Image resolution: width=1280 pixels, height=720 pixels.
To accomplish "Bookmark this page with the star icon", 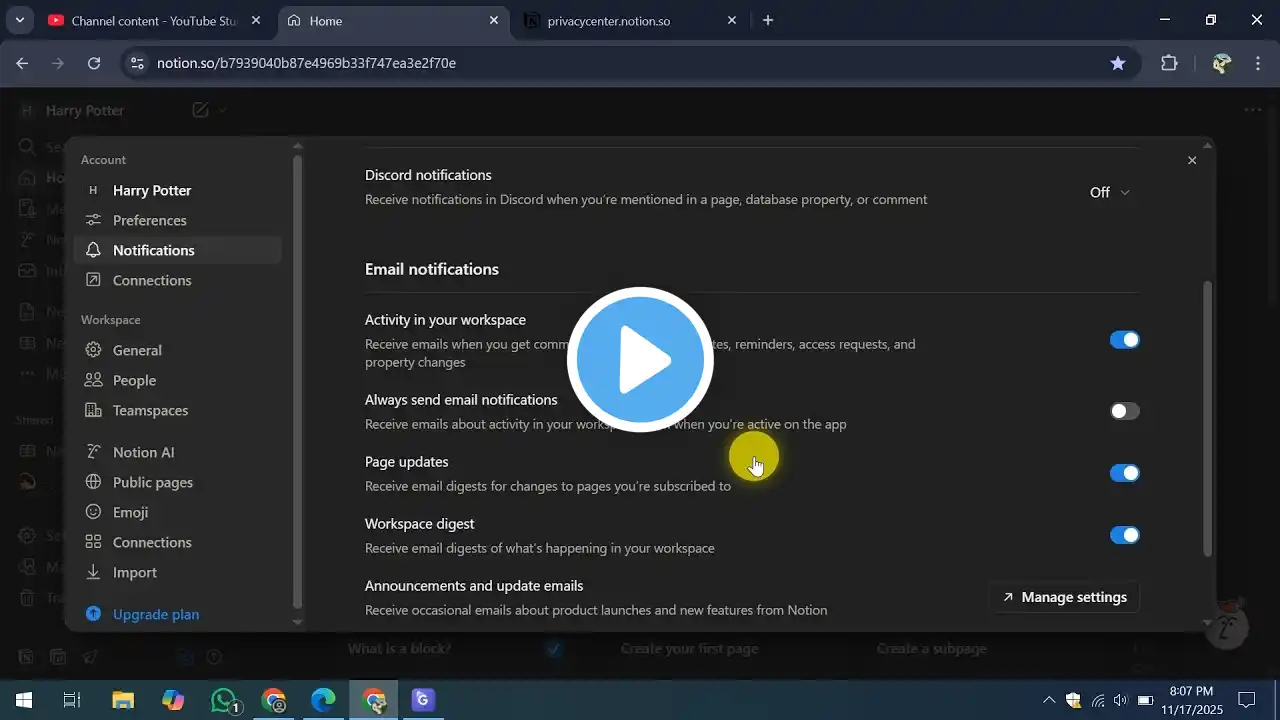I will pos(1118,63).
